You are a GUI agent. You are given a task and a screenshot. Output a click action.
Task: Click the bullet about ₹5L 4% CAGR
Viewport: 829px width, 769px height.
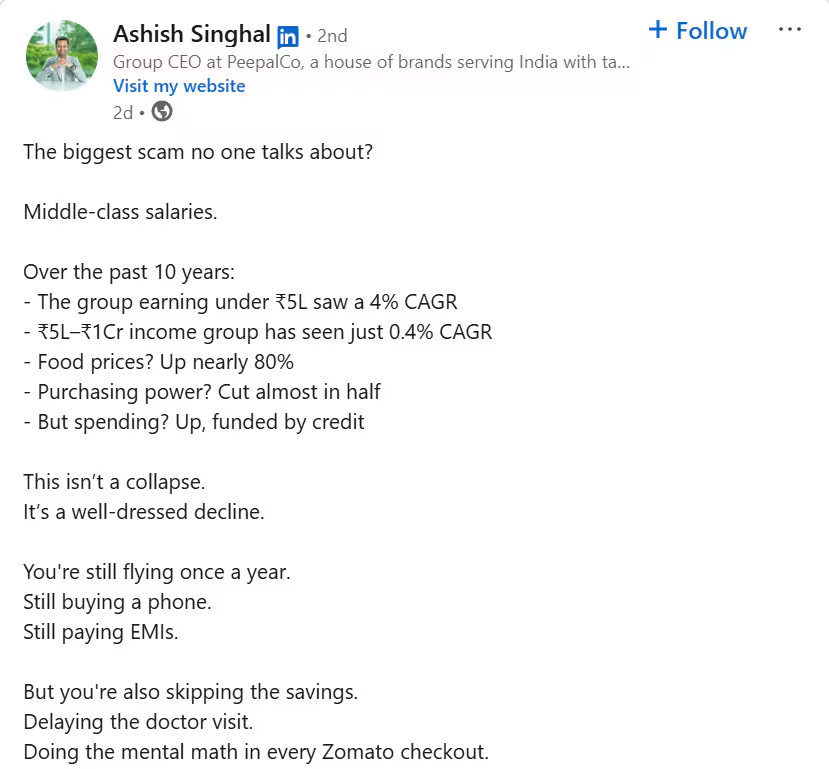pyautogui.click(x=241, y=302)
